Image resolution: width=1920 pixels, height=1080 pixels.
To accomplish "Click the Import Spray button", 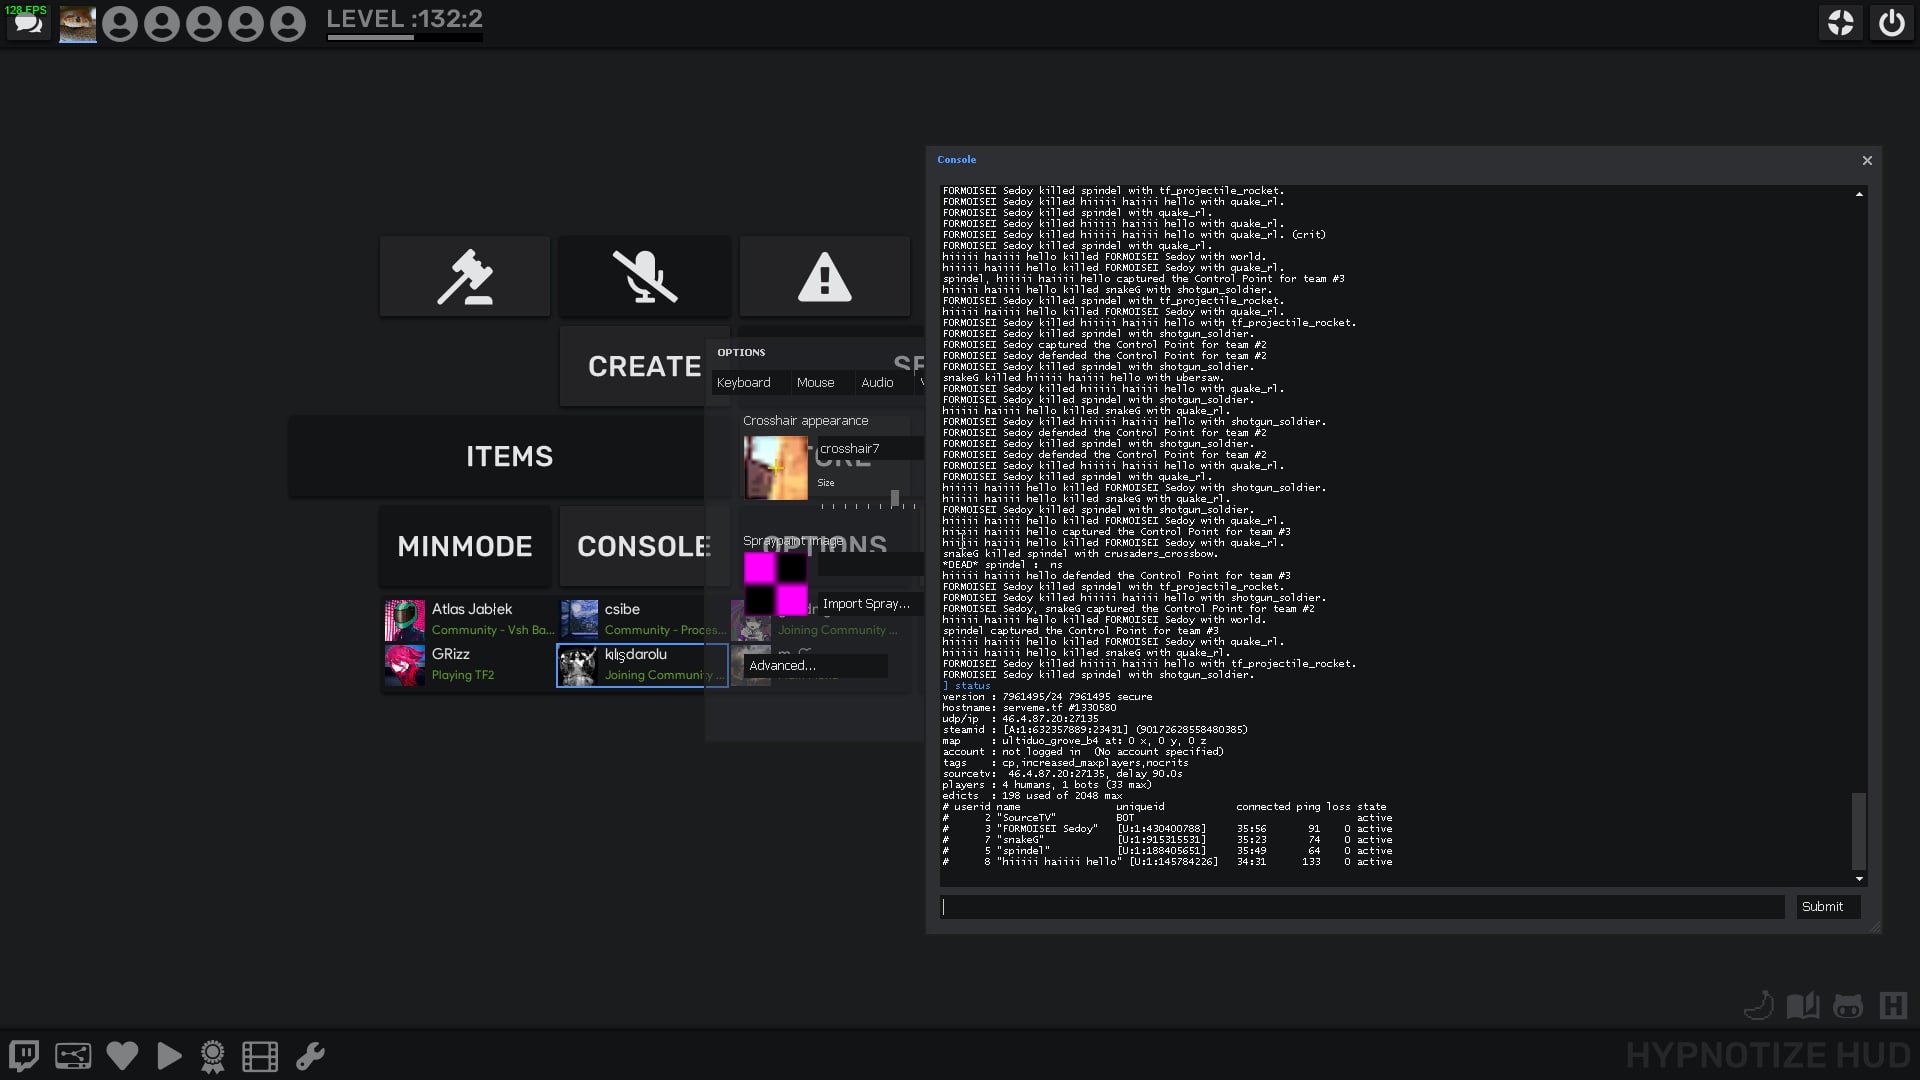I will (866, 604).
